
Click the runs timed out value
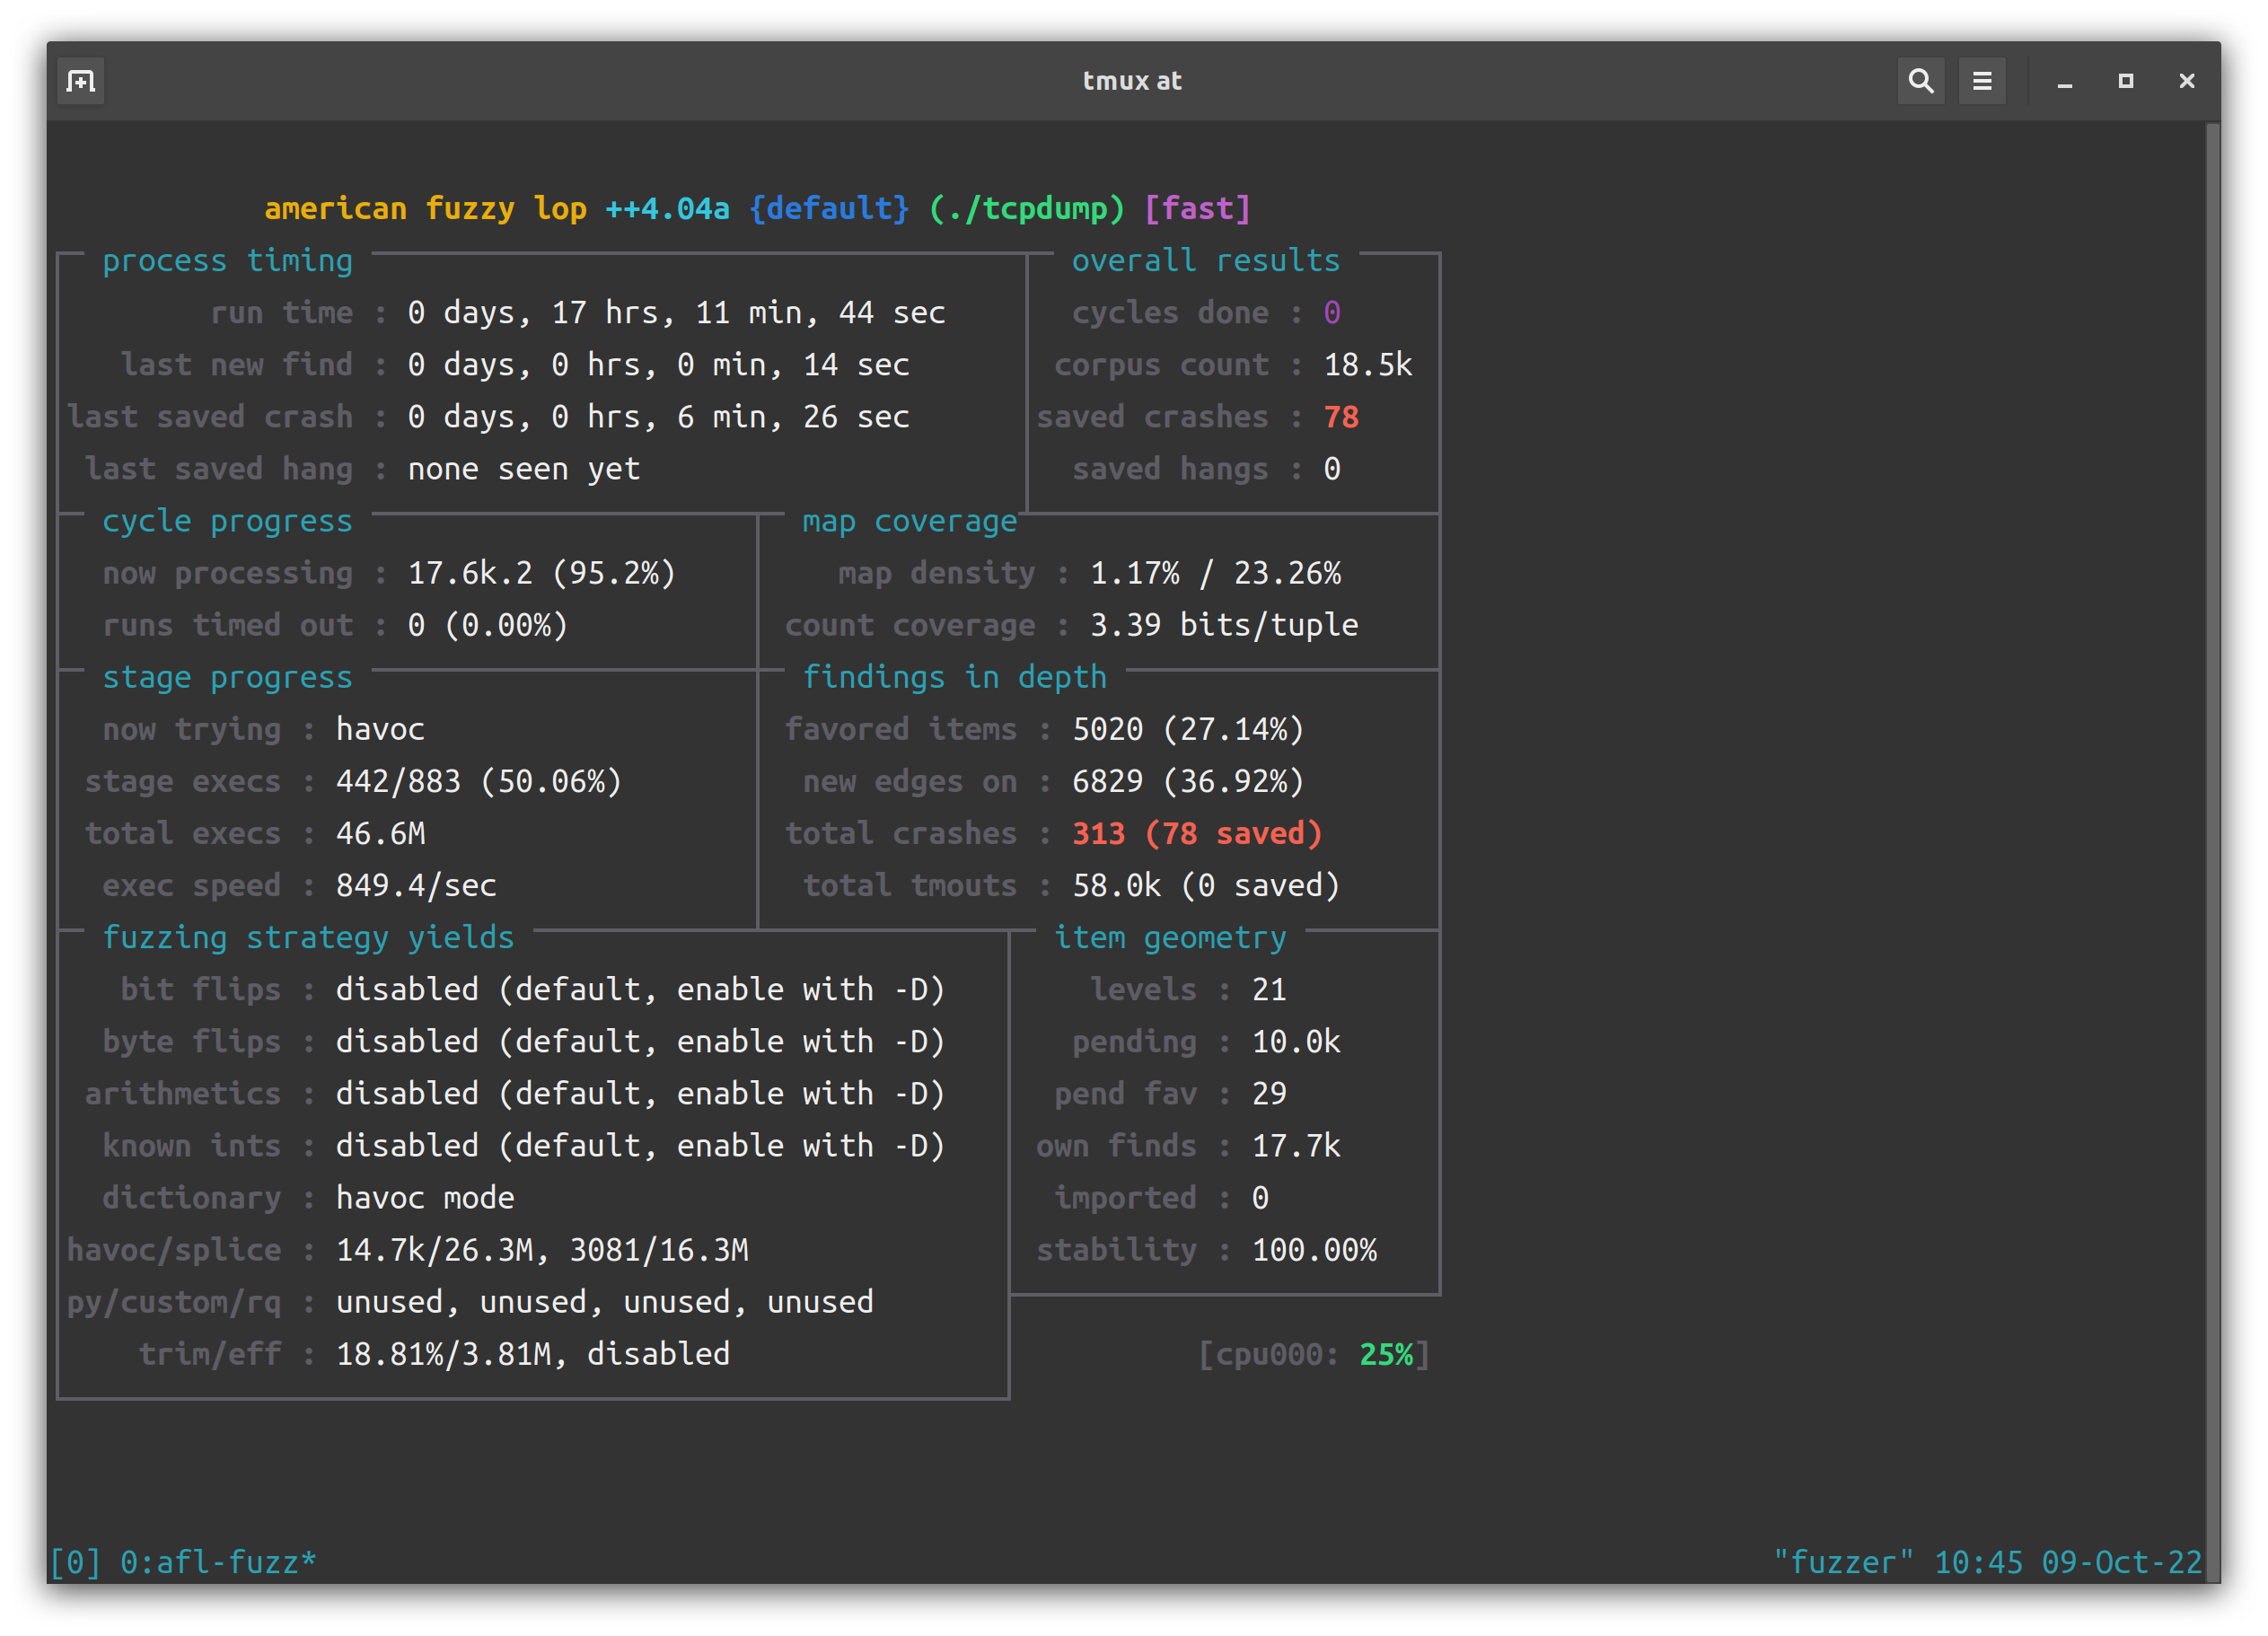coord(487,625)
